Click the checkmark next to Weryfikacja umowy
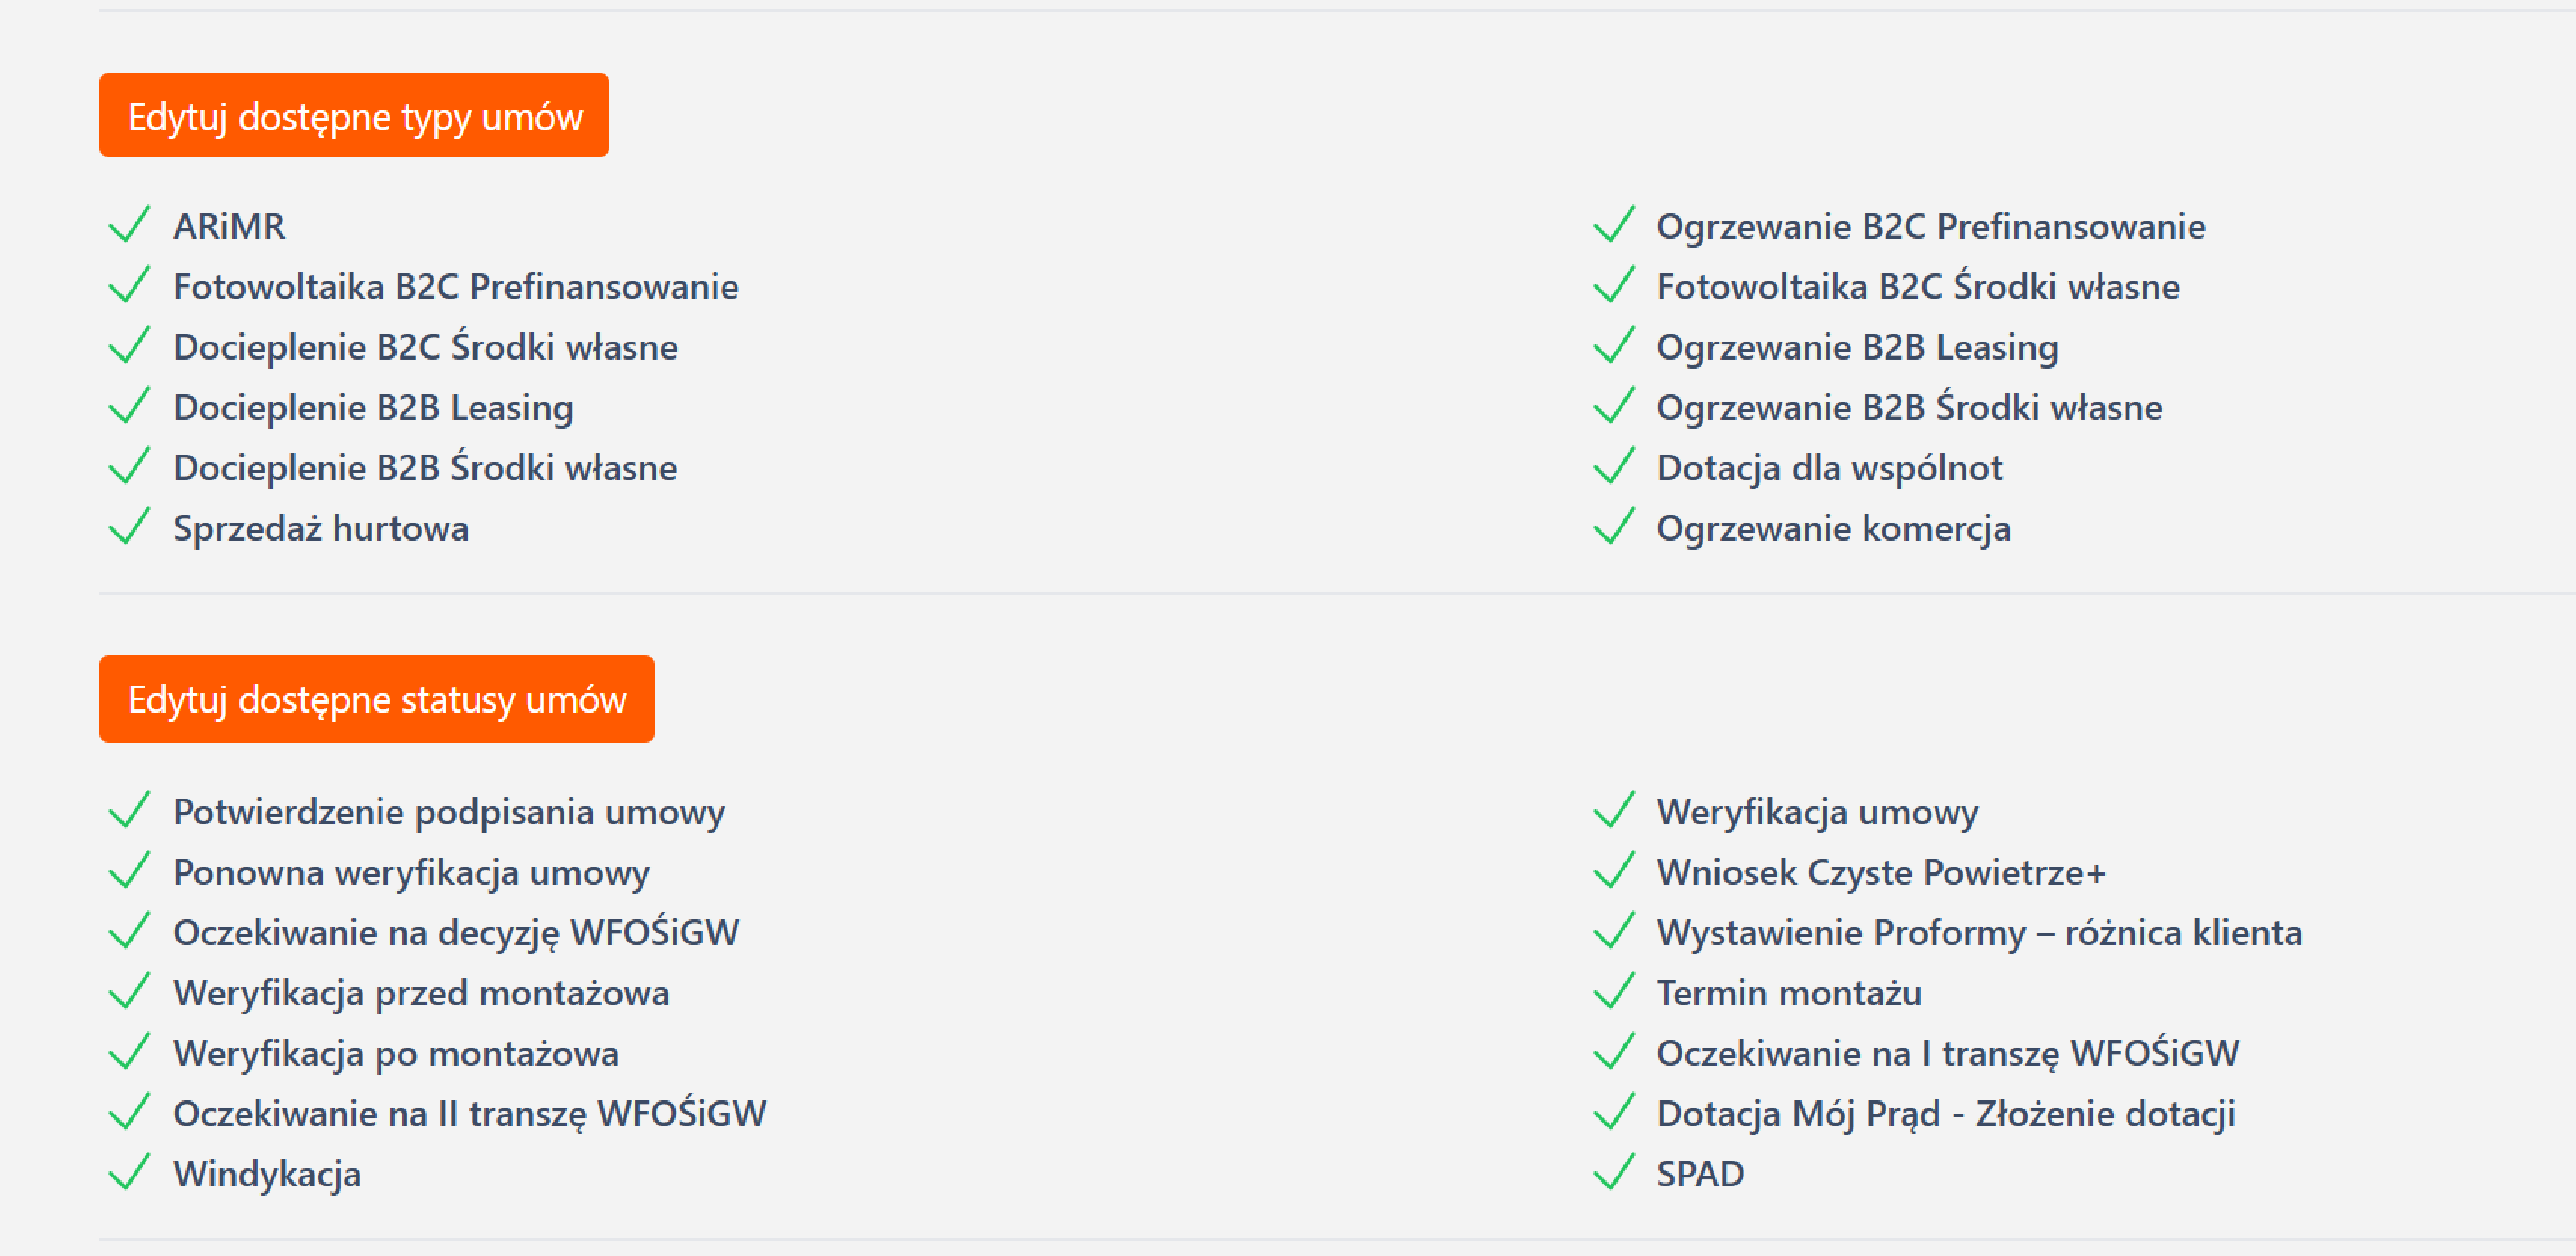Screen dimensions: 2576x1256 (x=1613, y=811)
